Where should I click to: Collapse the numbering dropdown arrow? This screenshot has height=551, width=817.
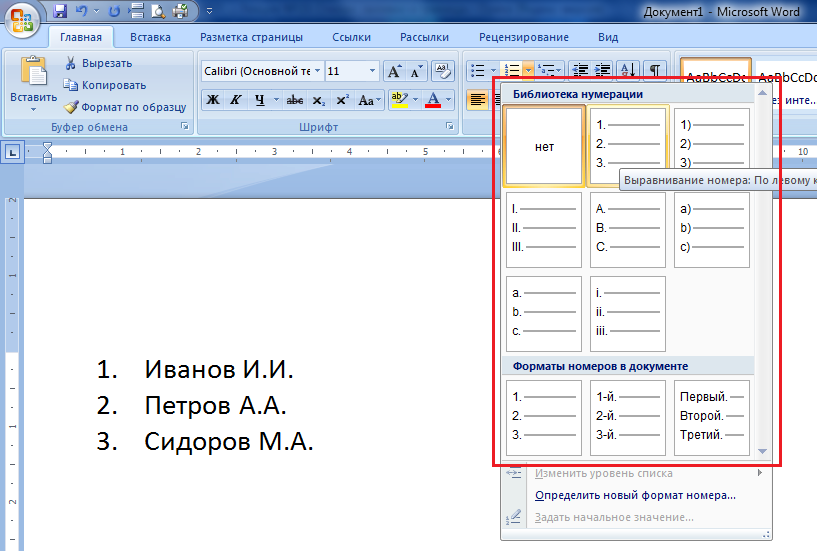528,70
